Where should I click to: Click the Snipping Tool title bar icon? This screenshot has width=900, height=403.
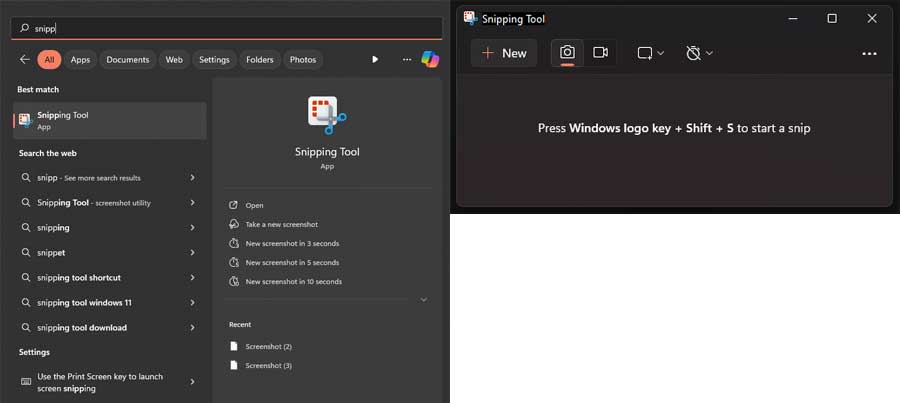tap(471, 18)
